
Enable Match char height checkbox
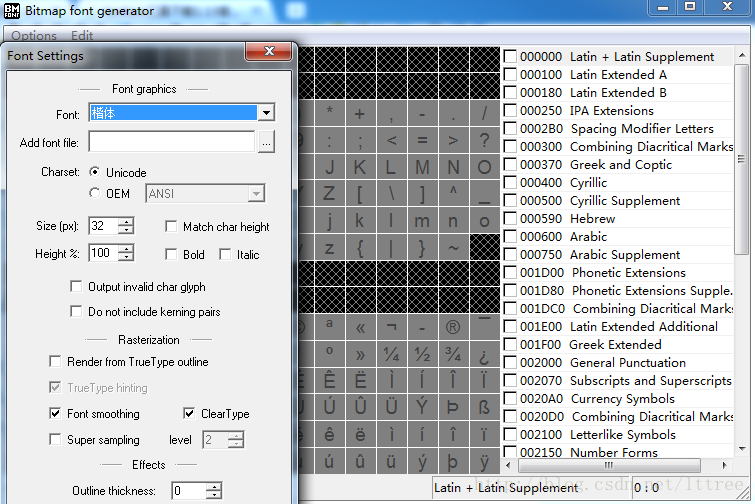point(171,226)
